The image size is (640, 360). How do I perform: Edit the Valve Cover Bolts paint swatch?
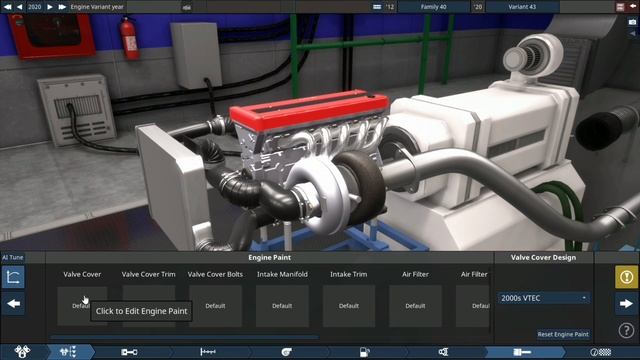(215, 306)
